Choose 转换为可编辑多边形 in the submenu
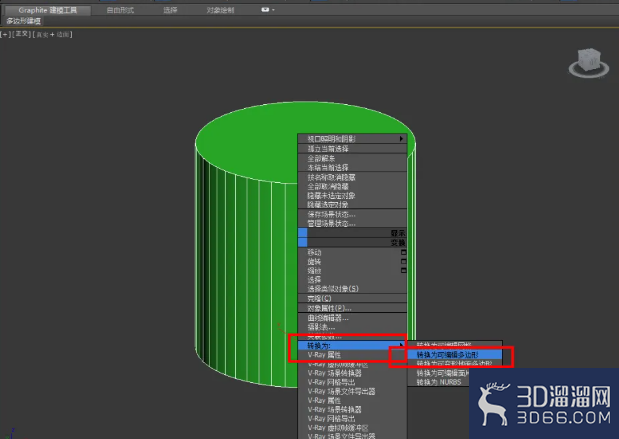619x439 pixels. click(455, 355)
